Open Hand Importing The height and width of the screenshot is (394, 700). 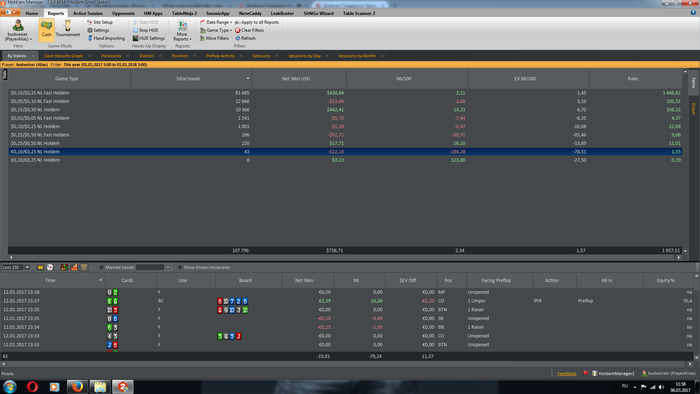106,38
